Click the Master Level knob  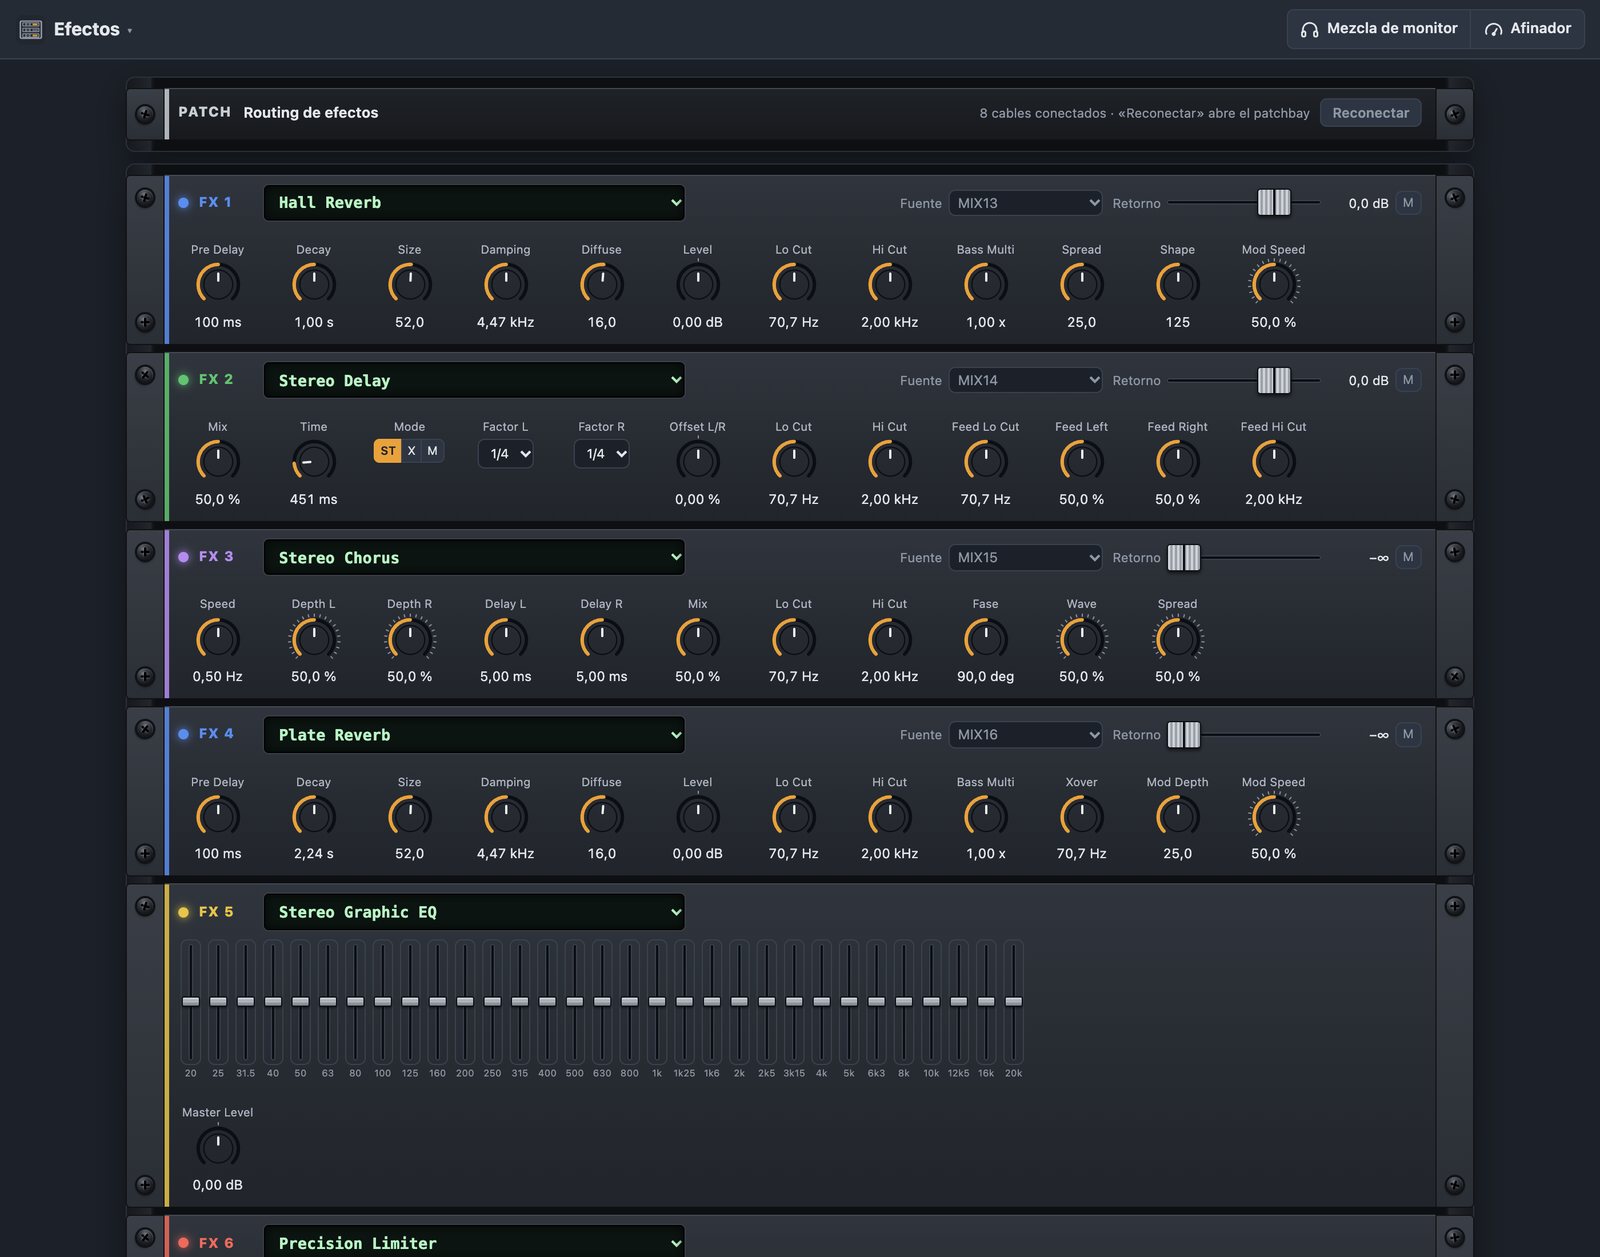click(218, 1147)
